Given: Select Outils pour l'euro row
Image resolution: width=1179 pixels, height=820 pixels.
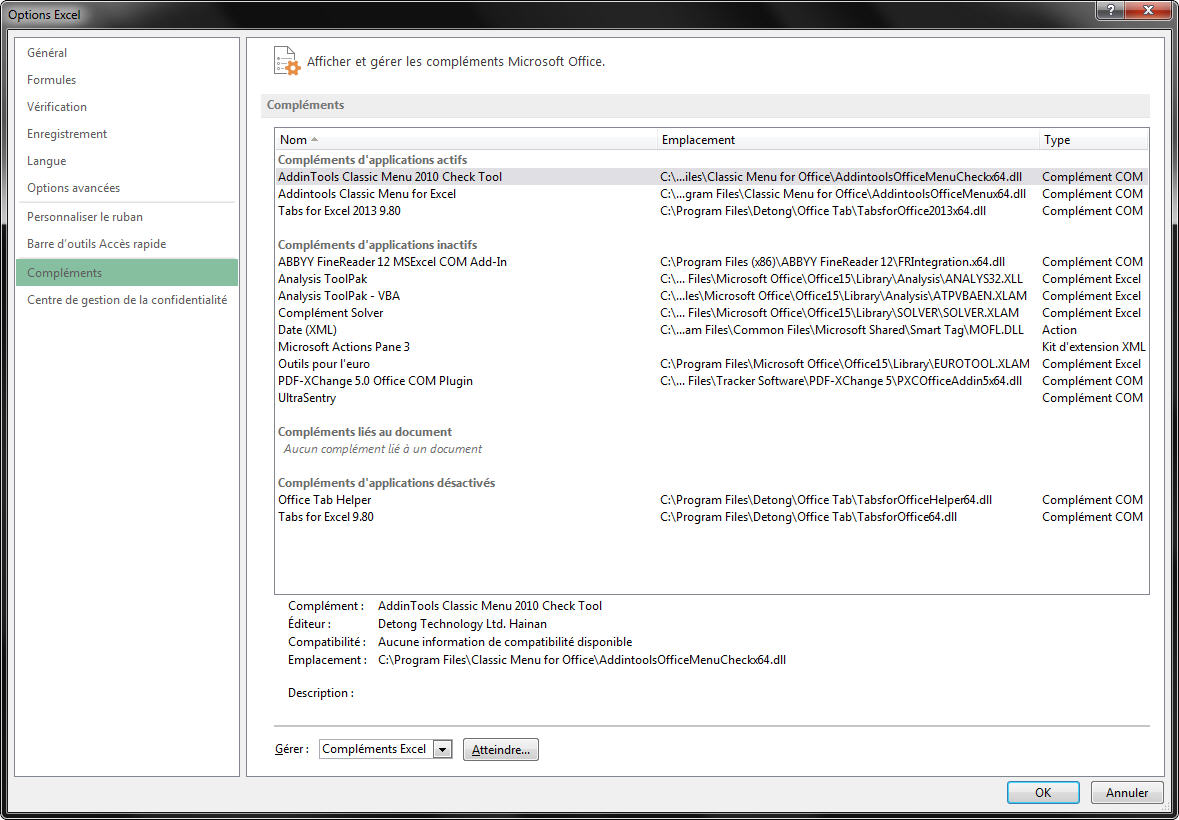Looking at the screenshot, I should pyautogui.click(x=711, y=364).
